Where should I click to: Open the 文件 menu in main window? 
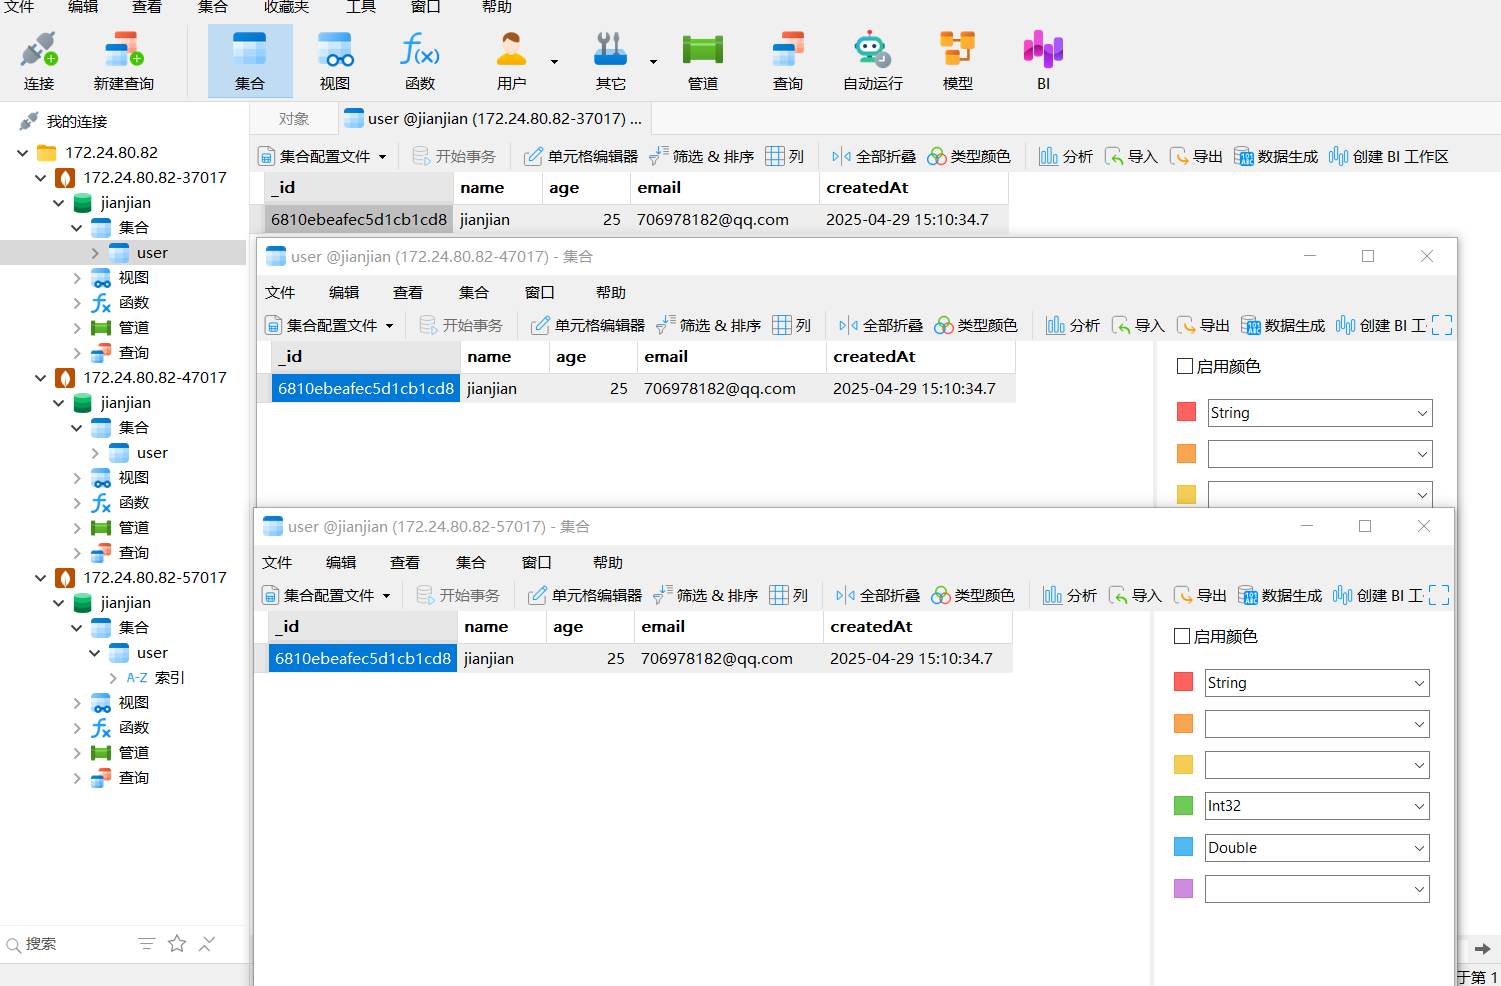click(x=19, y=7)
